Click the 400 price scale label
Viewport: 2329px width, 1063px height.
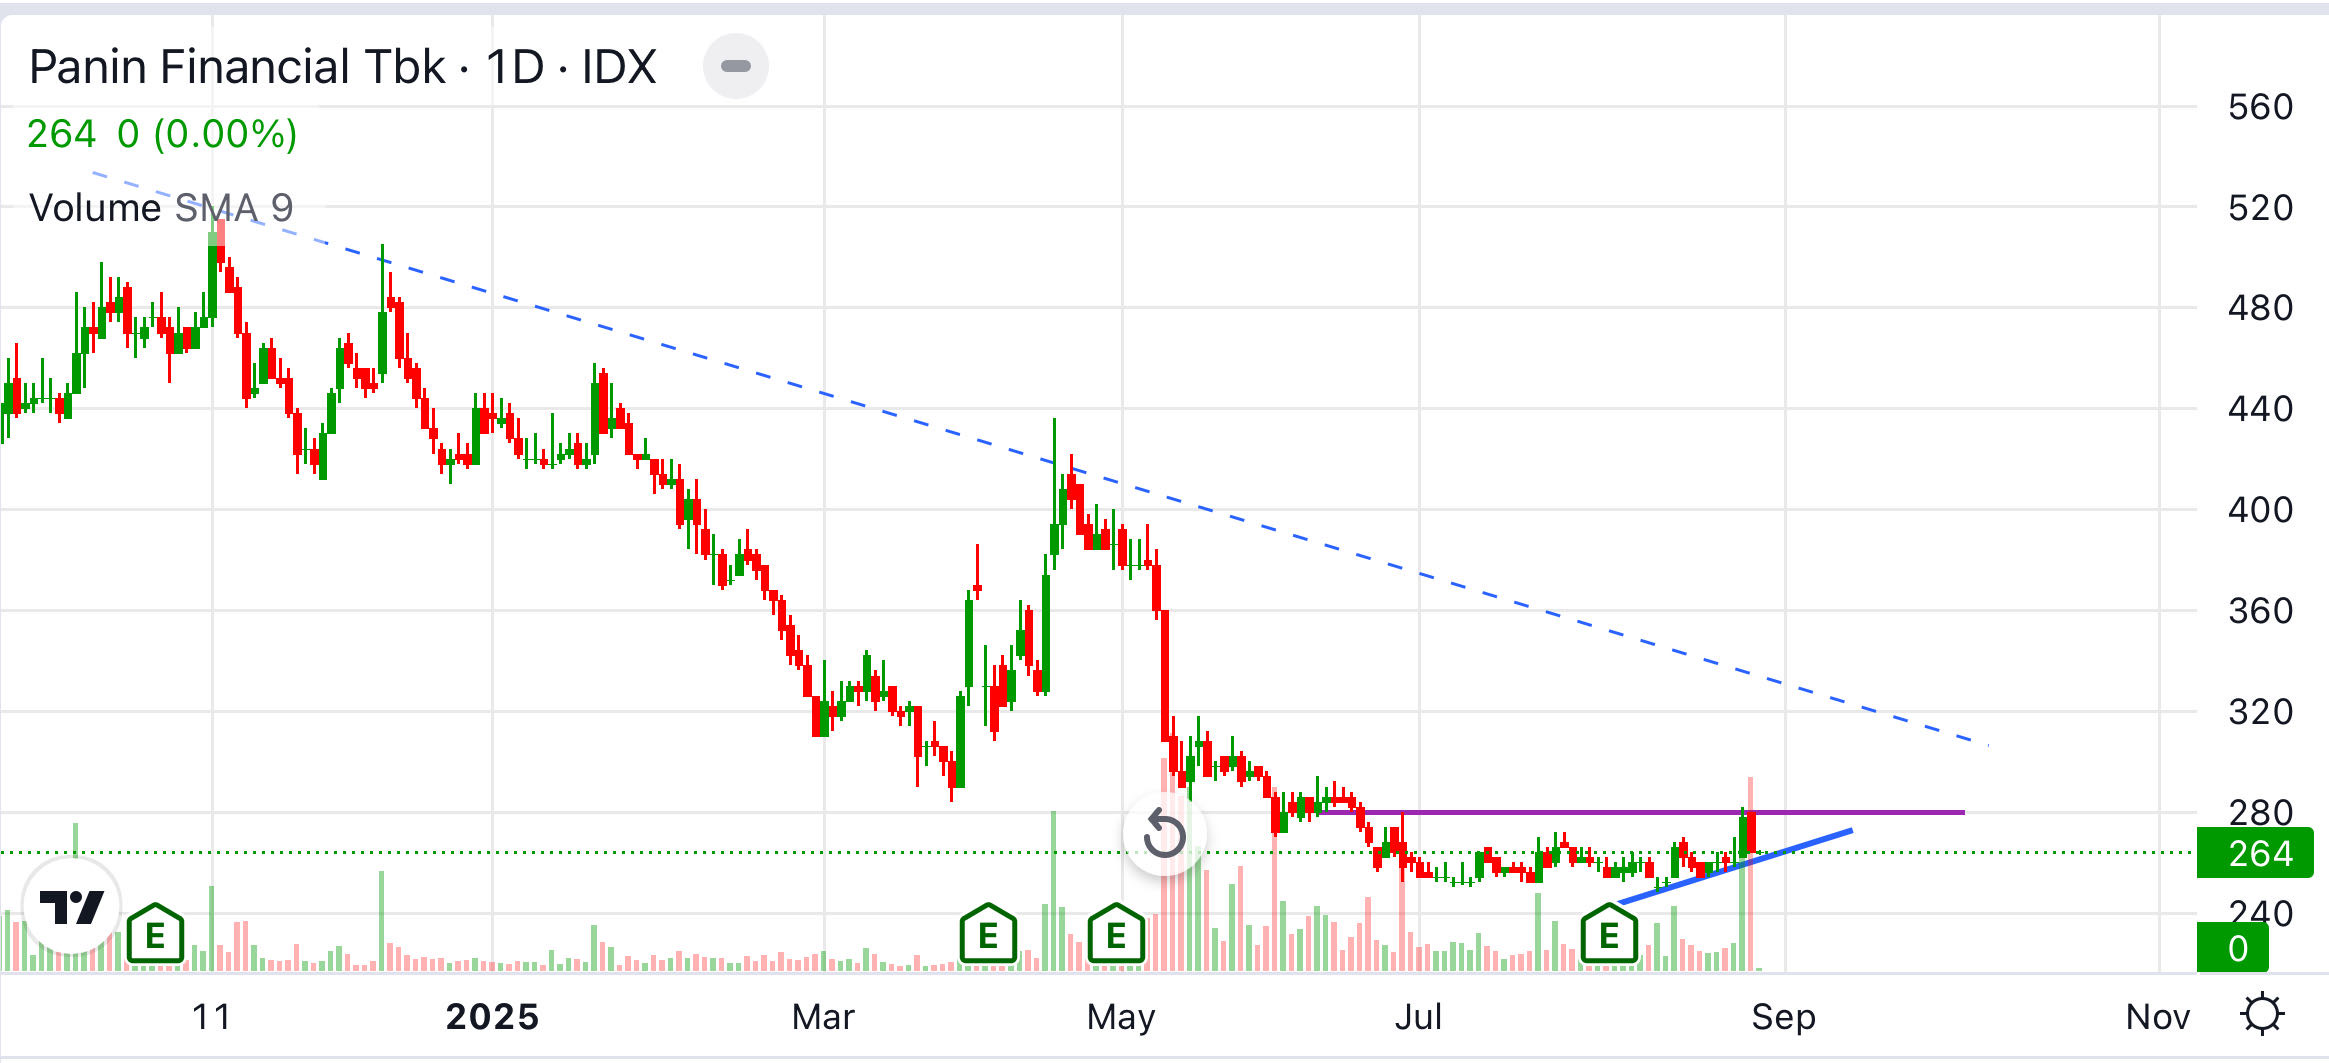coord(2260,510)
